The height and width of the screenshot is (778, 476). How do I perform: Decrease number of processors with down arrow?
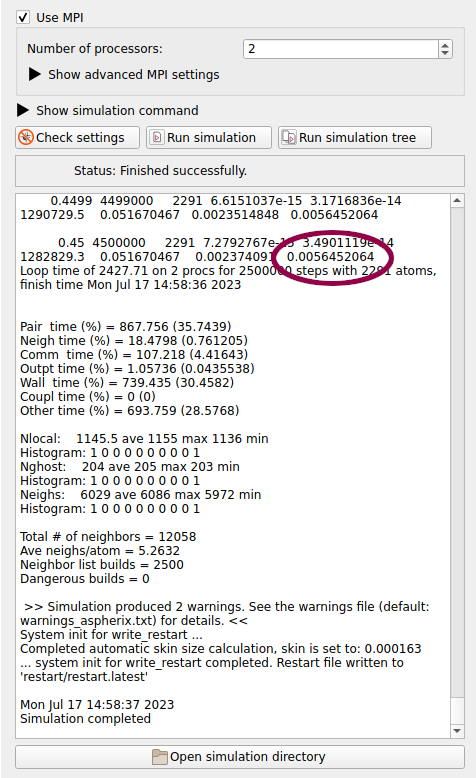(x=445, y=54)
